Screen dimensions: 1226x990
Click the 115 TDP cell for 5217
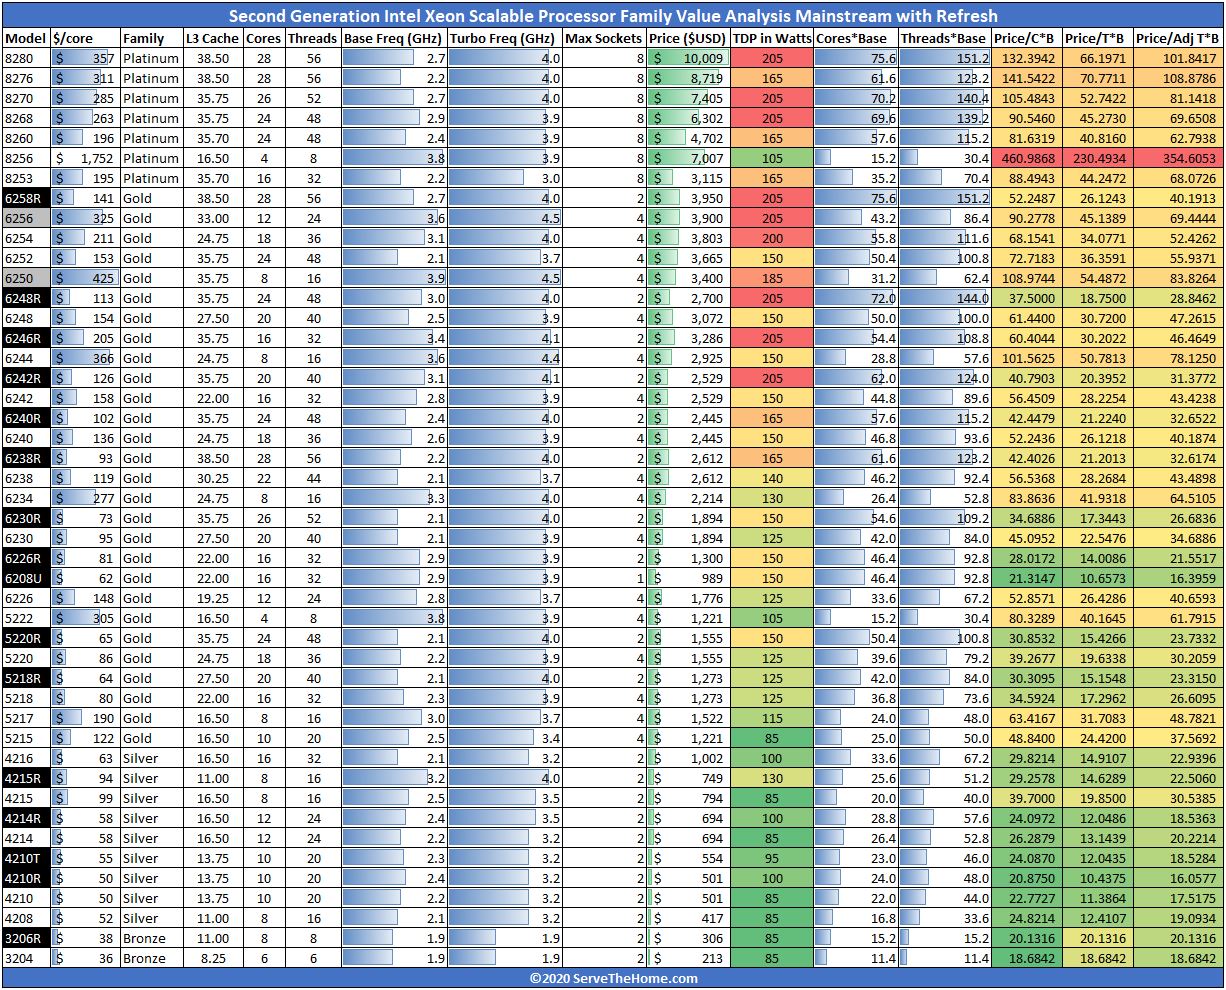coord(772,718)
